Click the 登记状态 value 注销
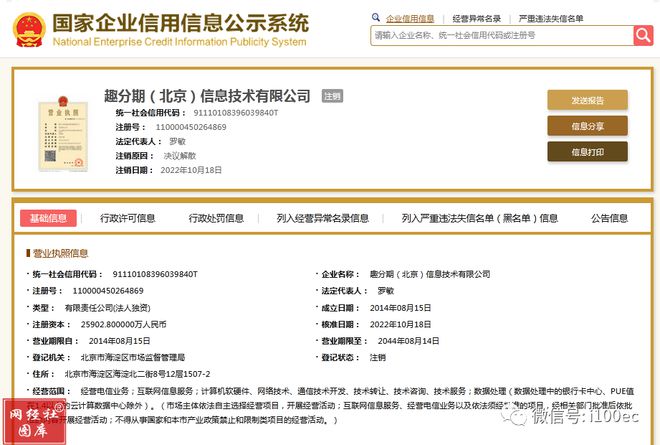This screenshot has height=445, width=660. tap(378, 357)
